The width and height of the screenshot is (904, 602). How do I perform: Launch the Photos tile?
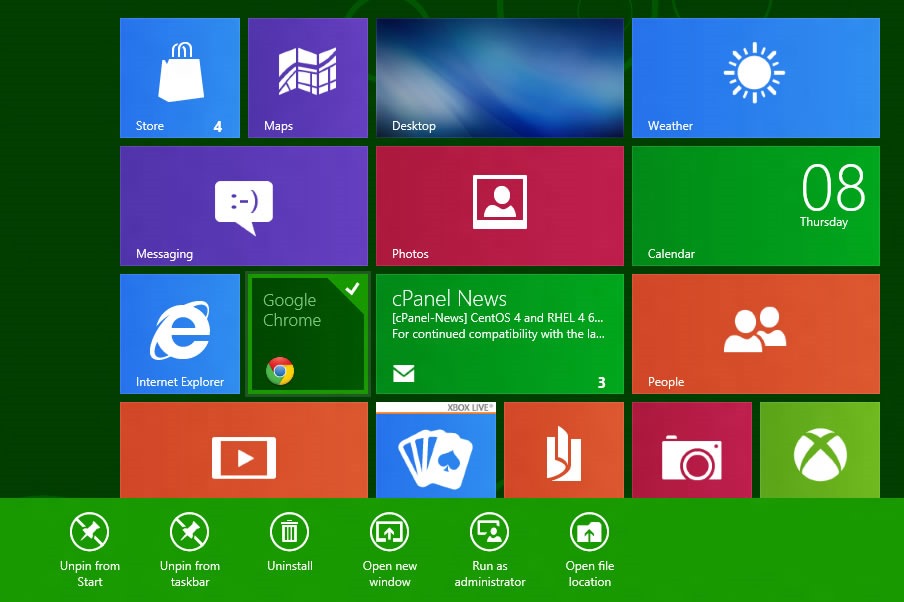[500, 205]
